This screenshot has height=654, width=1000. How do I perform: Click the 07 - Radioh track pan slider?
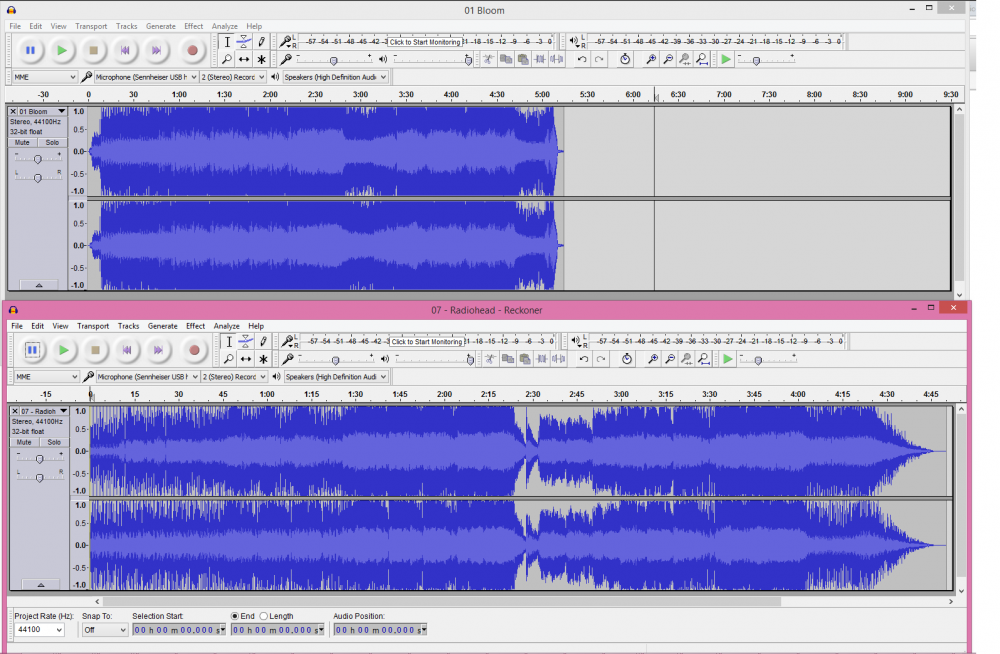point(40,477)
